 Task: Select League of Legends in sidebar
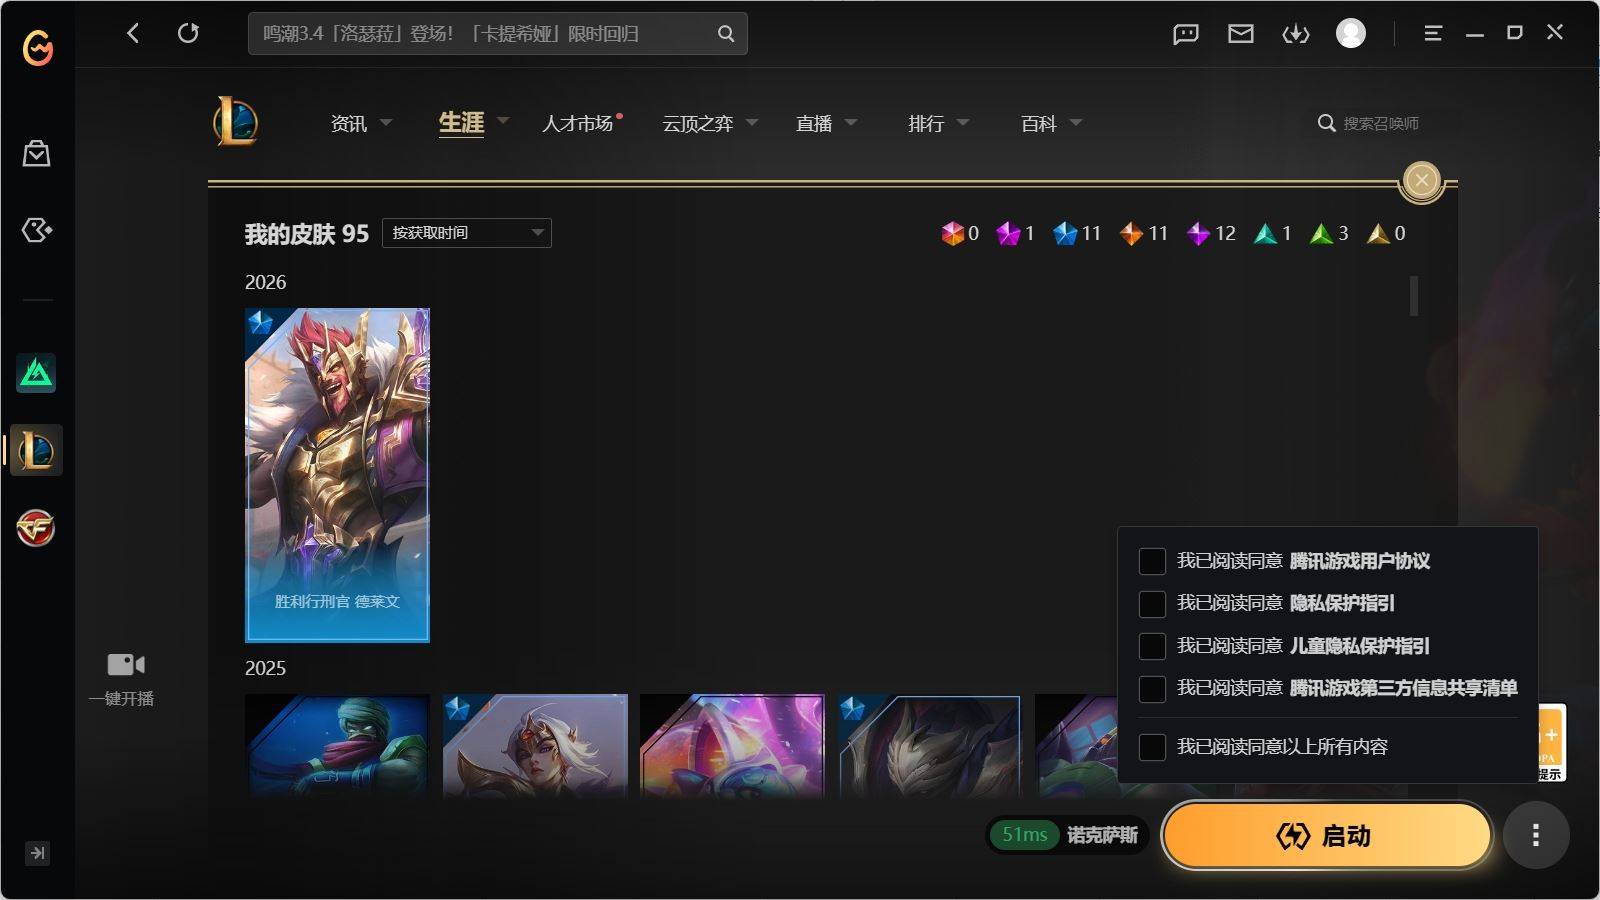pos(36,450)
